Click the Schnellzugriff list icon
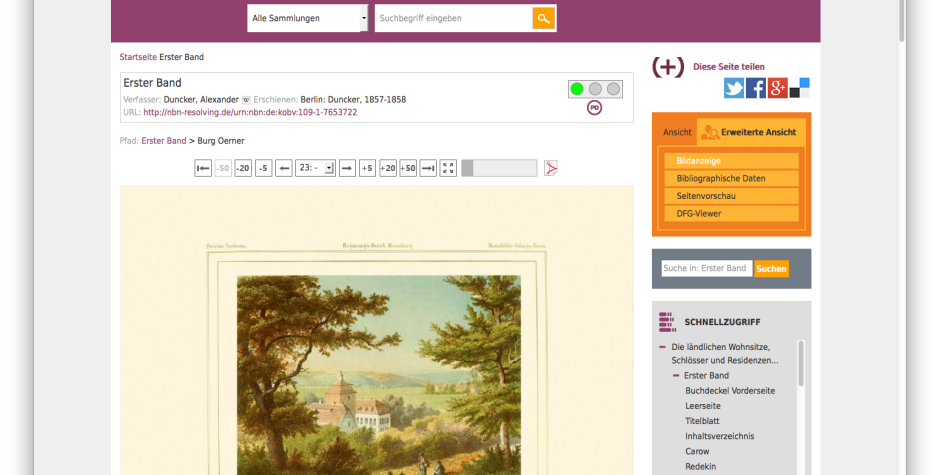940x475 pixels. click(667, 322)
